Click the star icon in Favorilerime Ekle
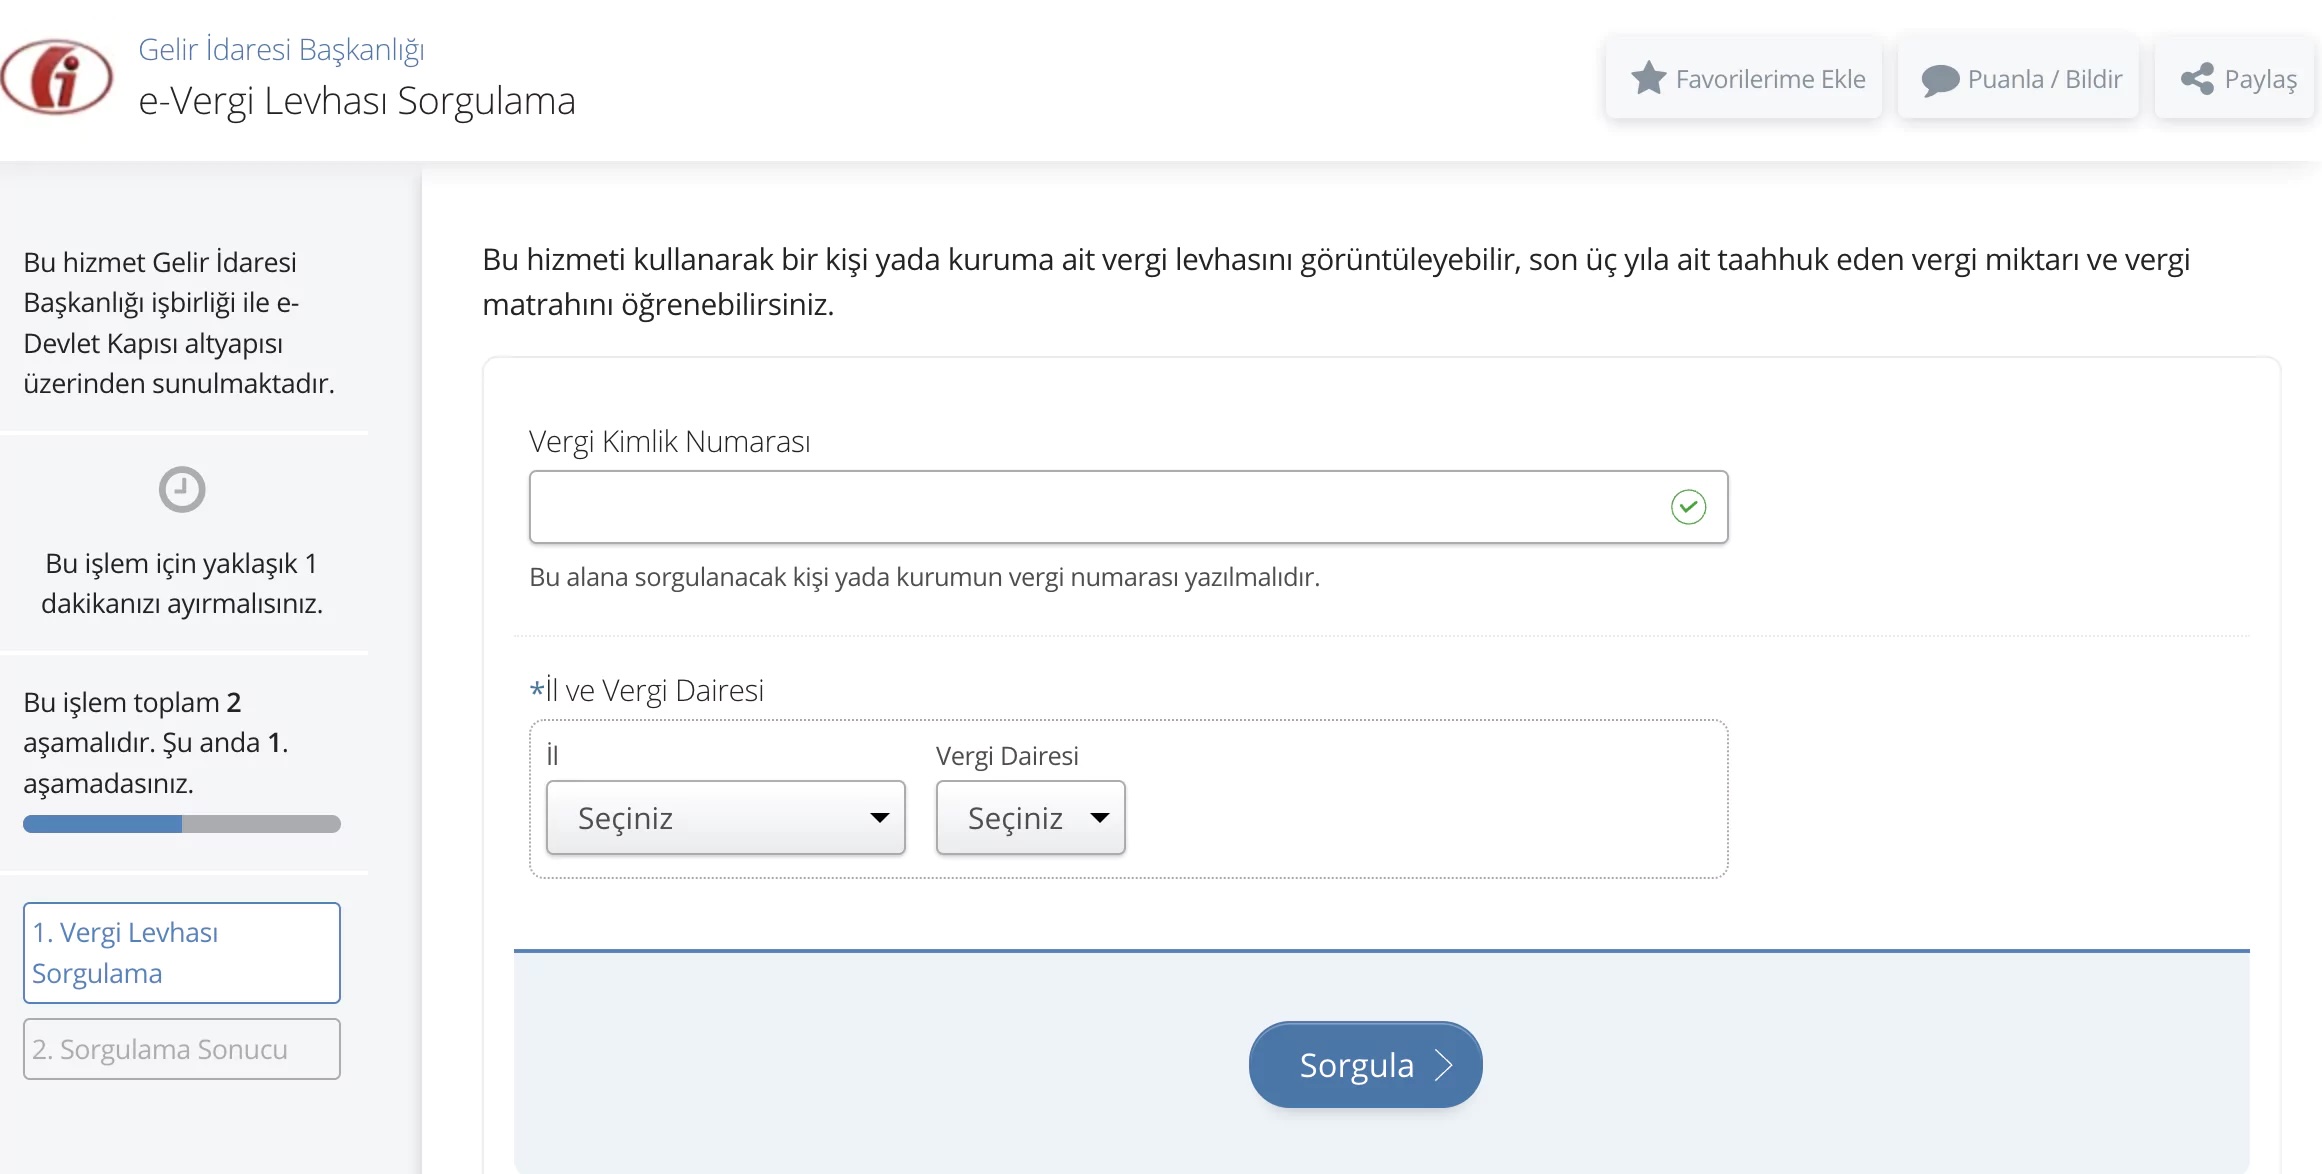Image resolution: width=2322 pixels, height=1174 pixels. click(x=1648, y=78)
